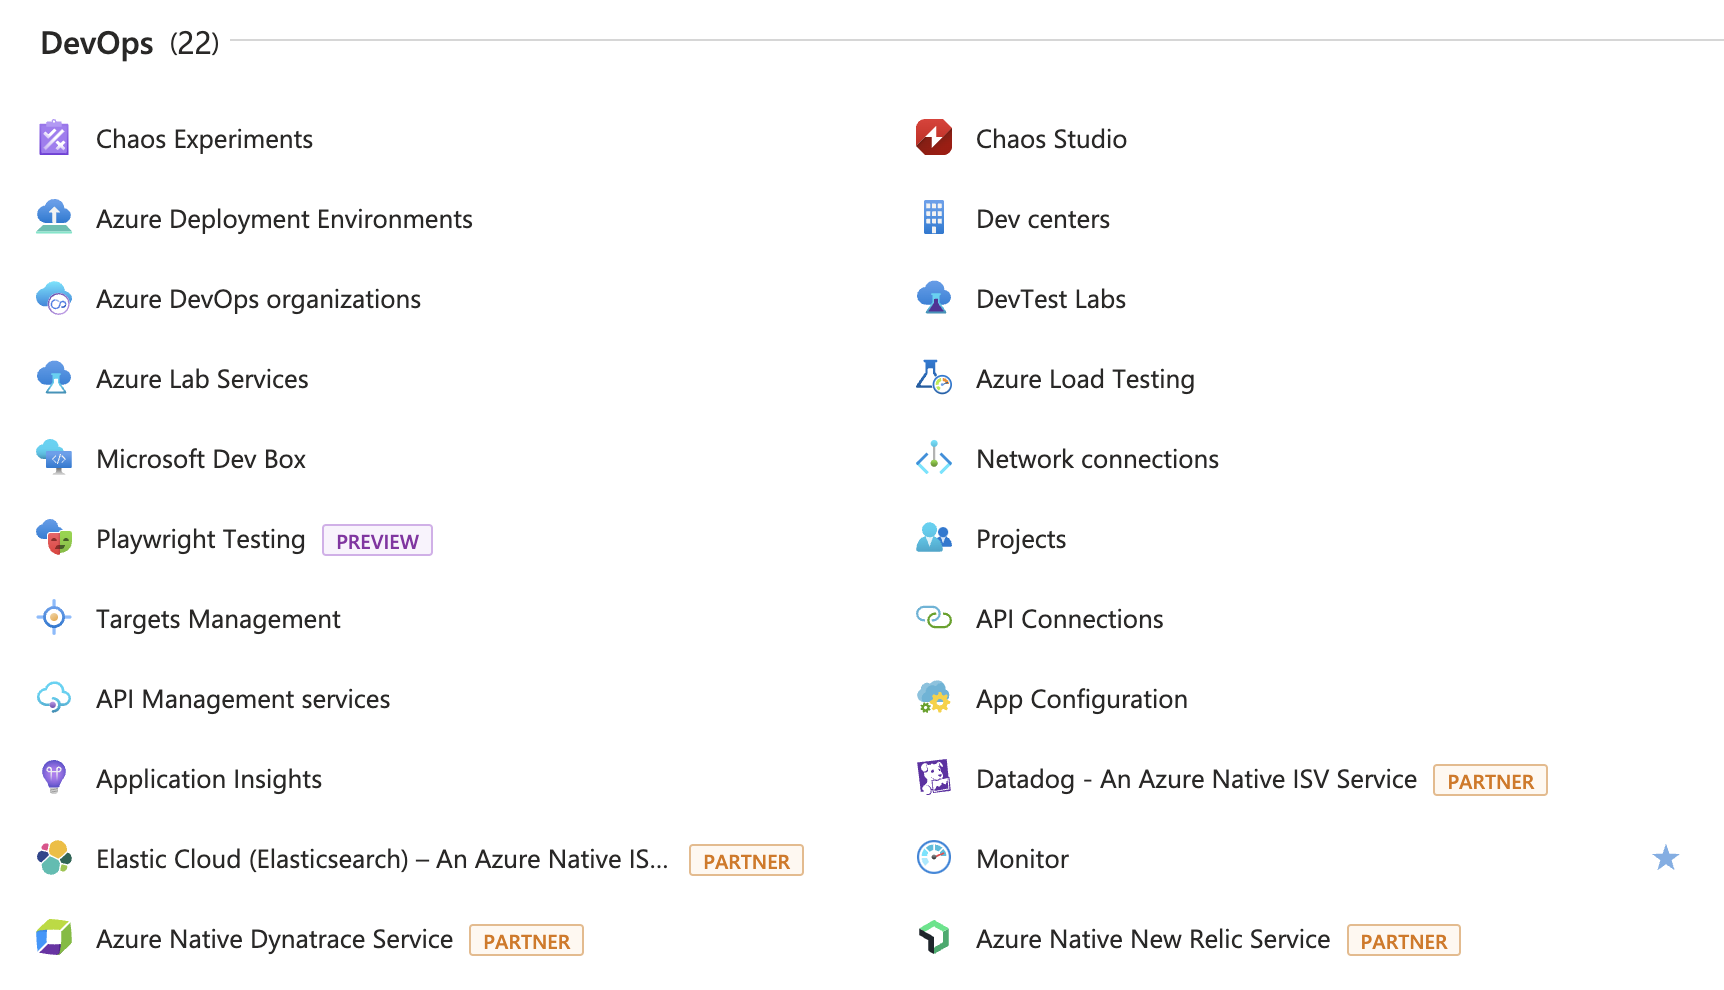Click the Azure Deployment Environments cloud icon
Image resolution: width=1724 pixels, height=990 pixels.
point(54,218)
